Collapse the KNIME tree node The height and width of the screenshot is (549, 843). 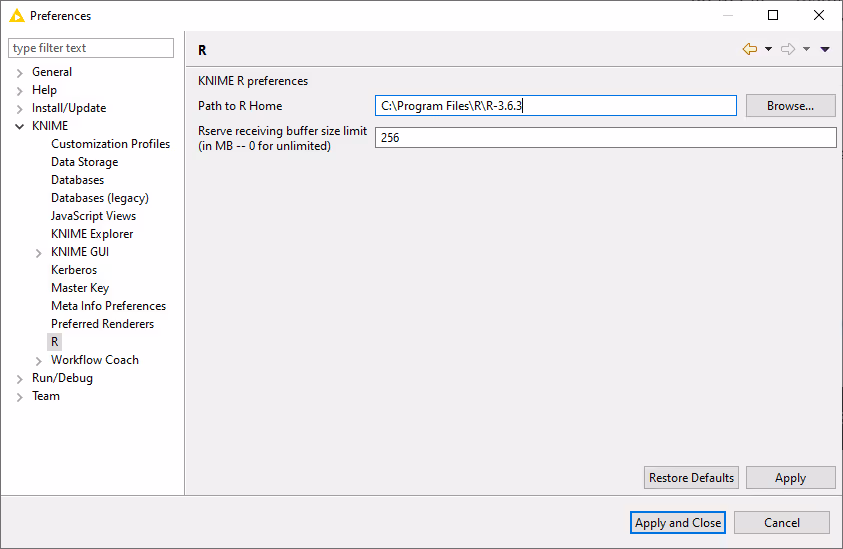tap(20, 126)
